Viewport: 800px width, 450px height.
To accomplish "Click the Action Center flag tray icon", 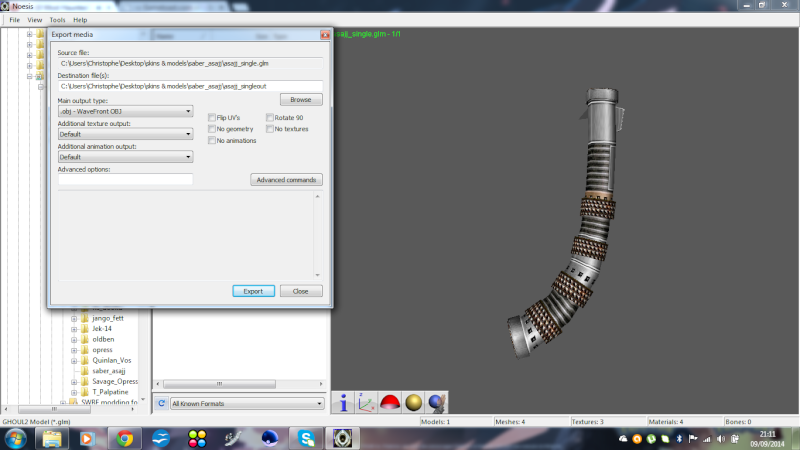I will click(x=693, y=439).
